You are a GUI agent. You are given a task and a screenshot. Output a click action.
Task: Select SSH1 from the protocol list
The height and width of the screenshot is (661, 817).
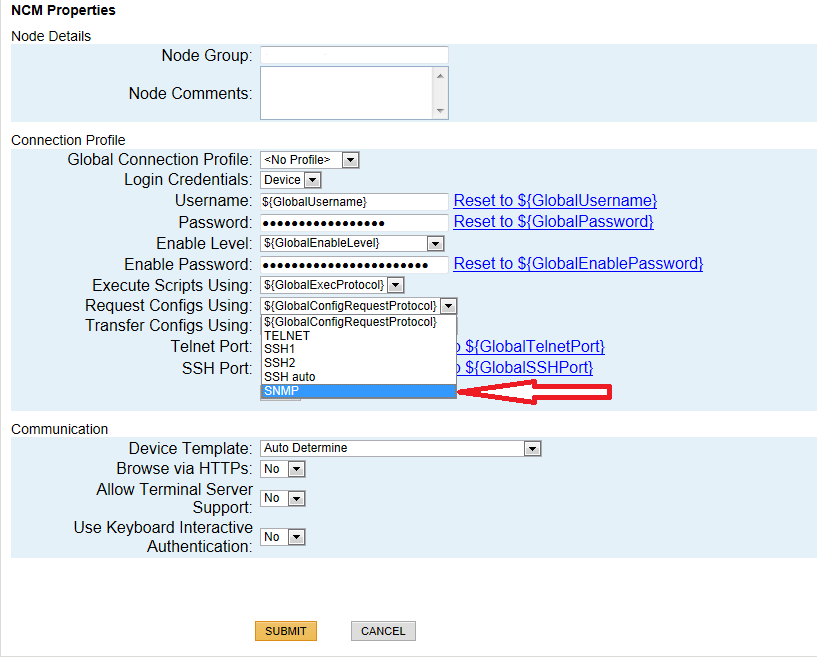(358, 349)
